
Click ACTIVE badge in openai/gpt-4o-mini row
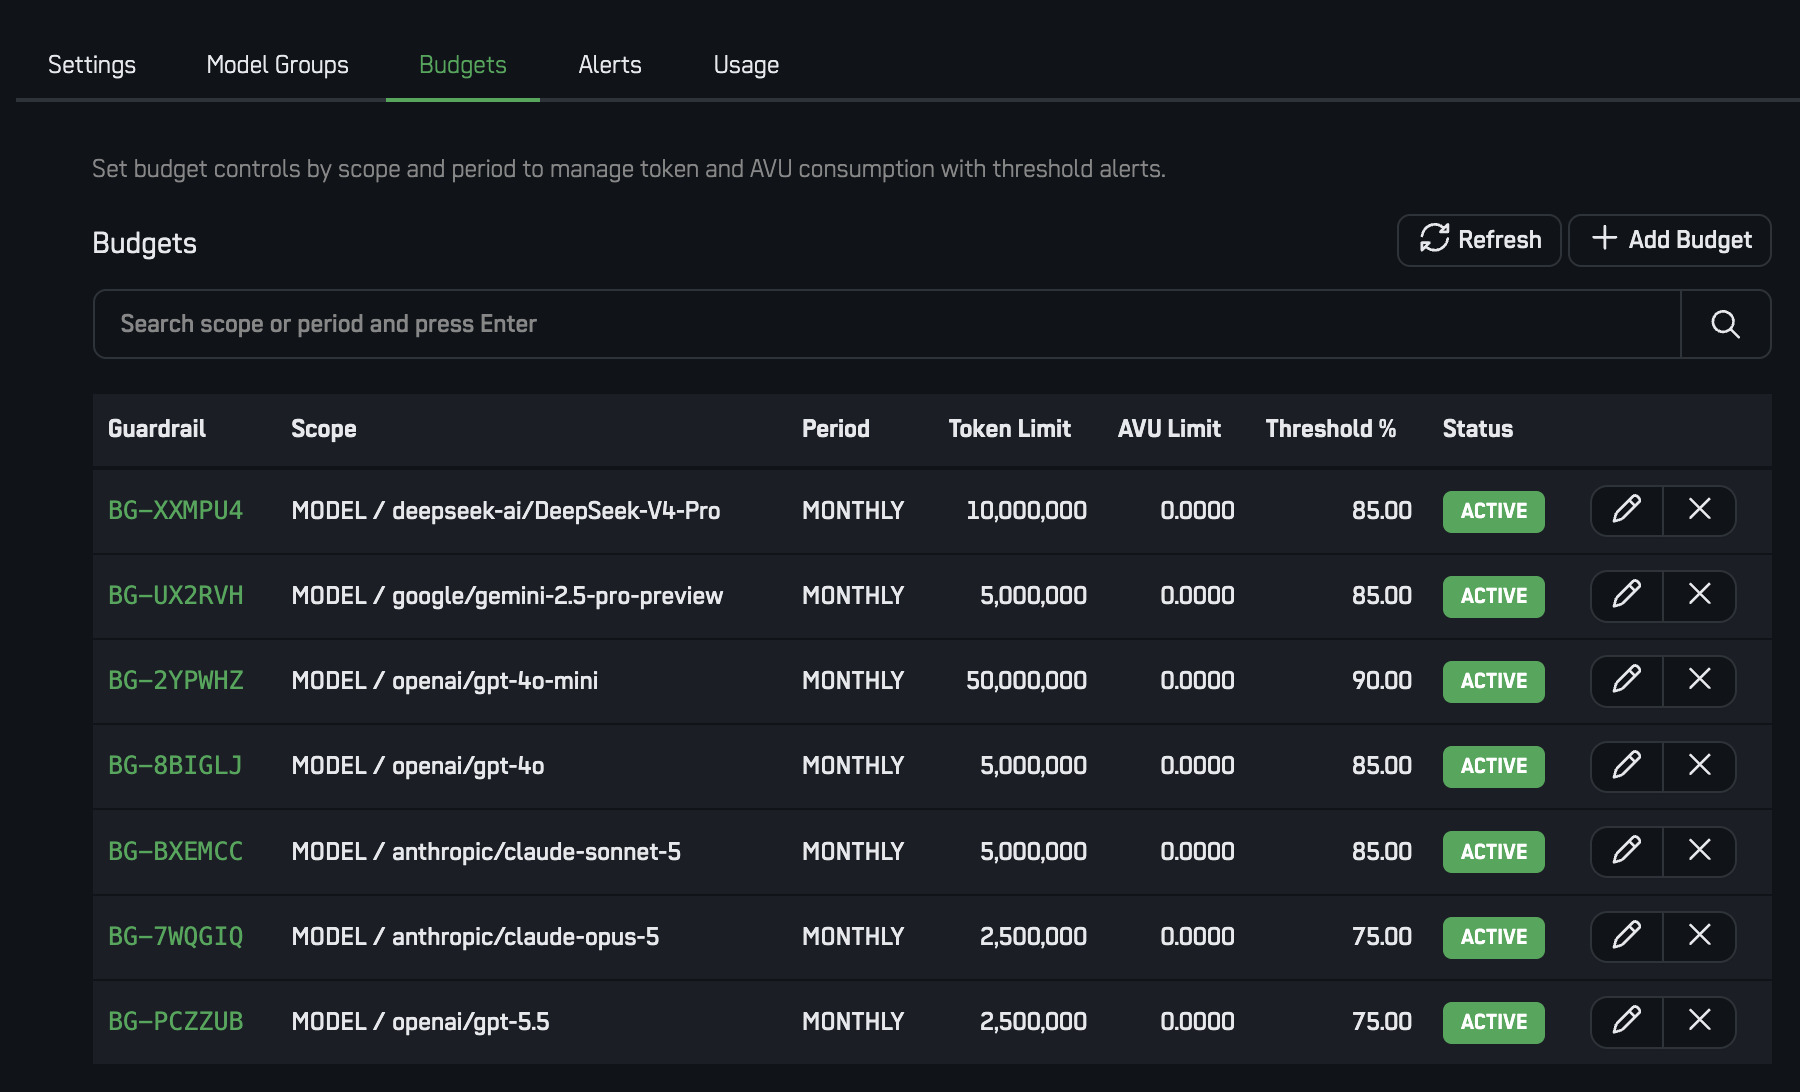[1494, 681]
